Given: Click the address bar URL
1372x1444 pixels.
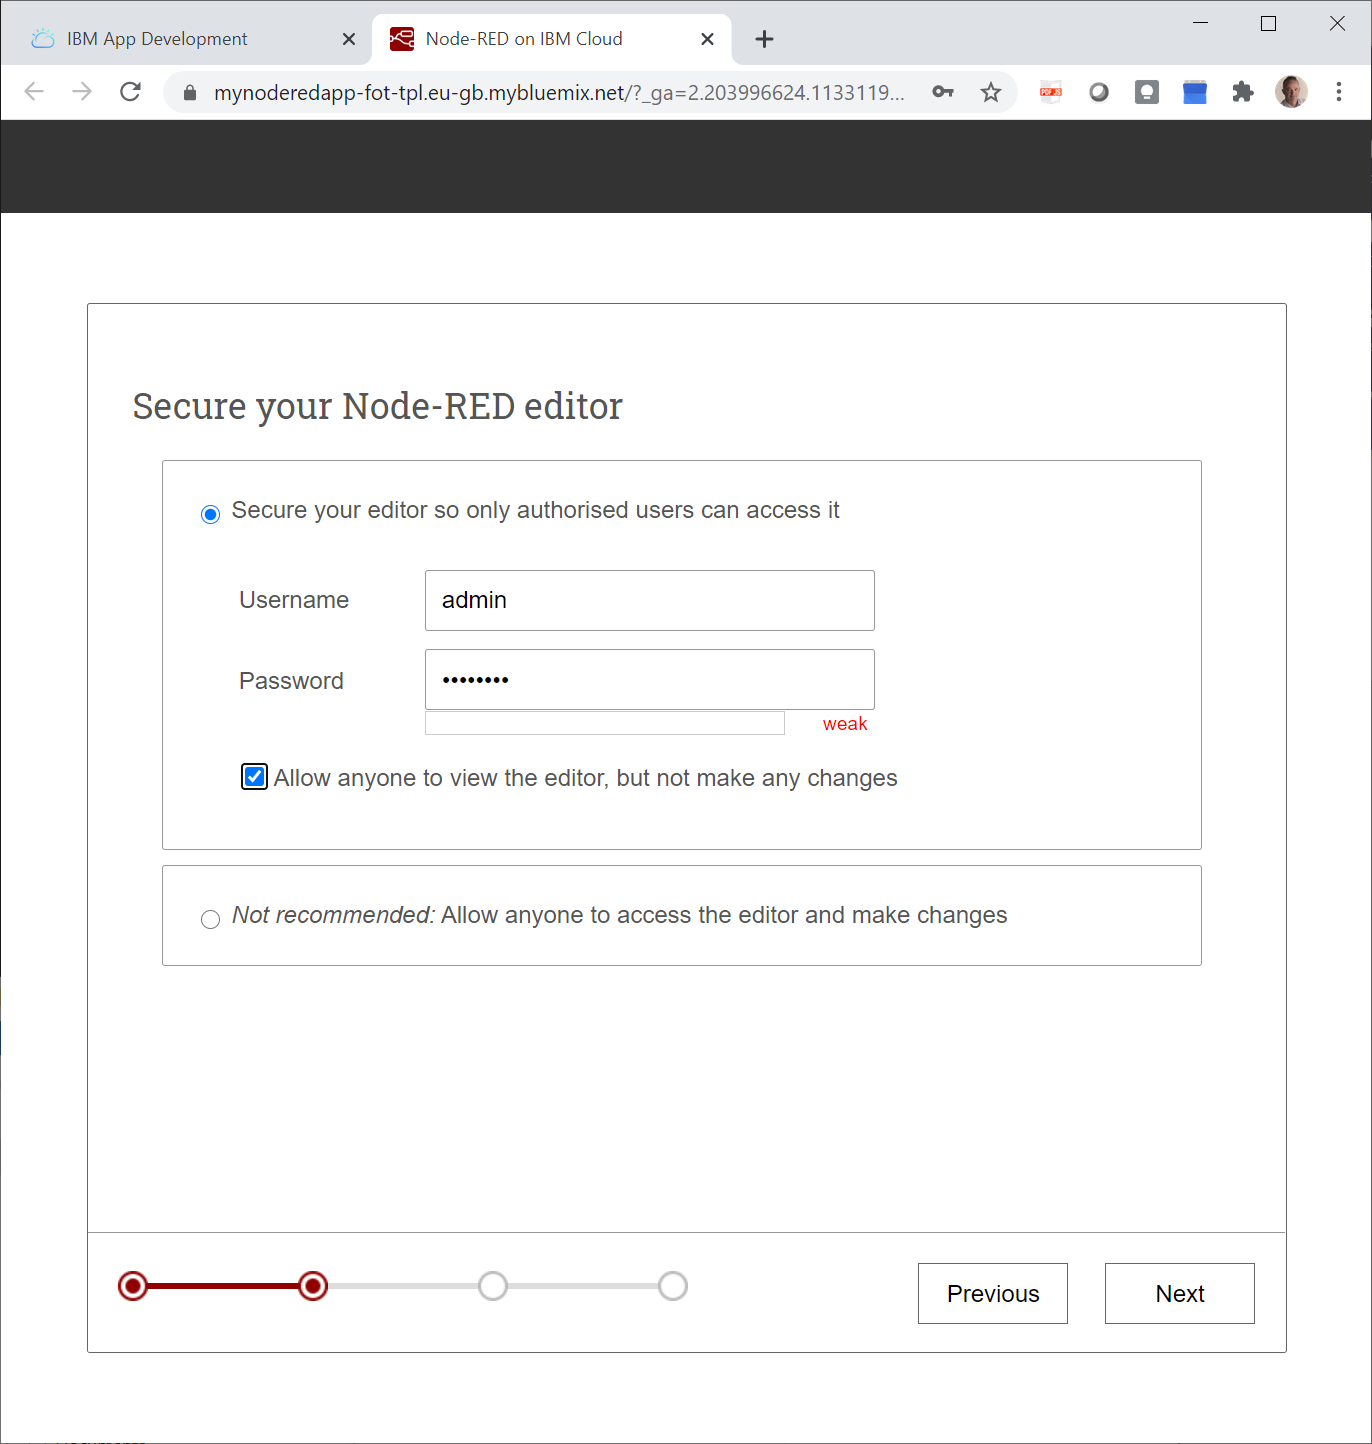Looking at the screenshot, I should tap(559, 93).
